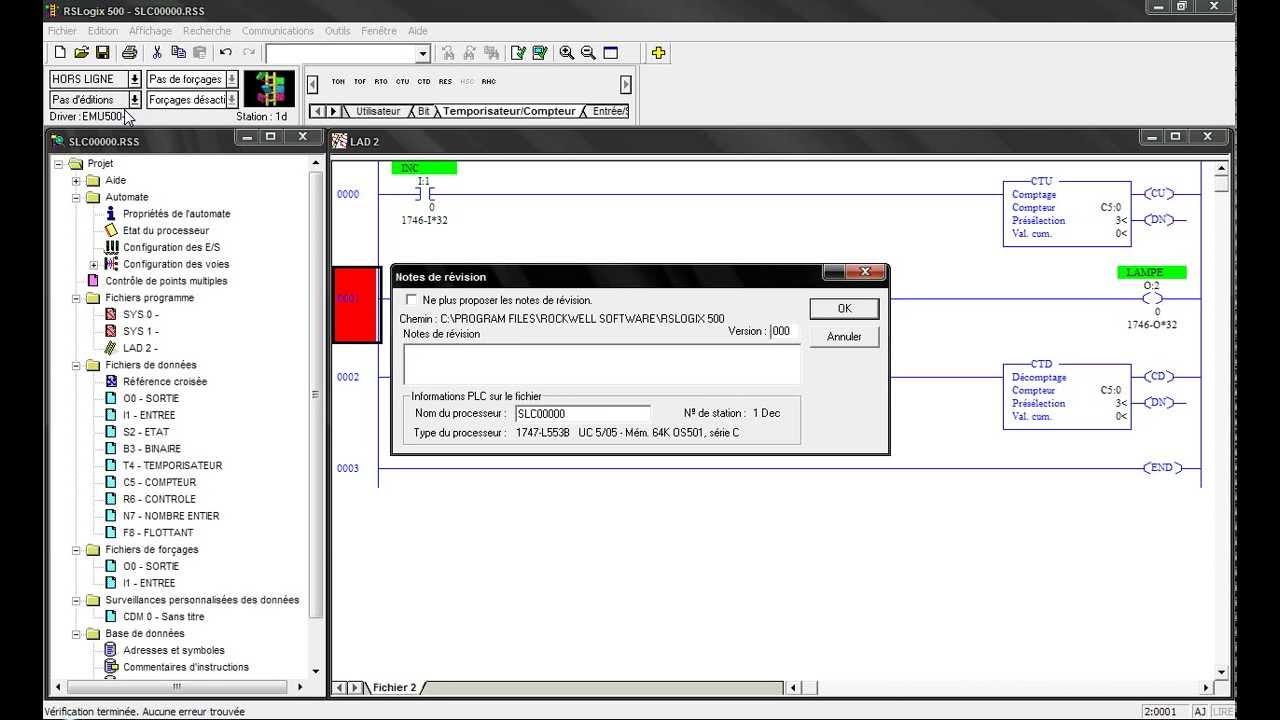
Task: Insert a CTD count-down instruction
Action: (424, 82)
